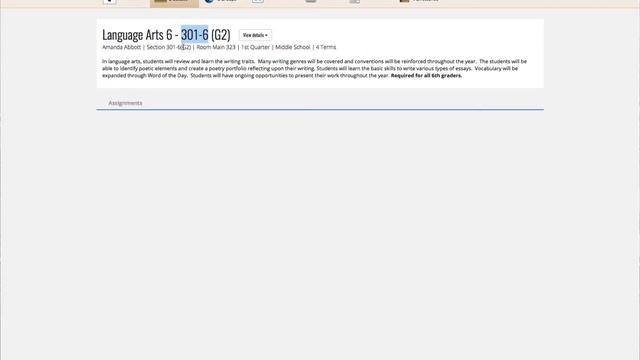Screen dimensions: 640x360
Task: Click the Room Main 323 text
Action: coord(216,47)
